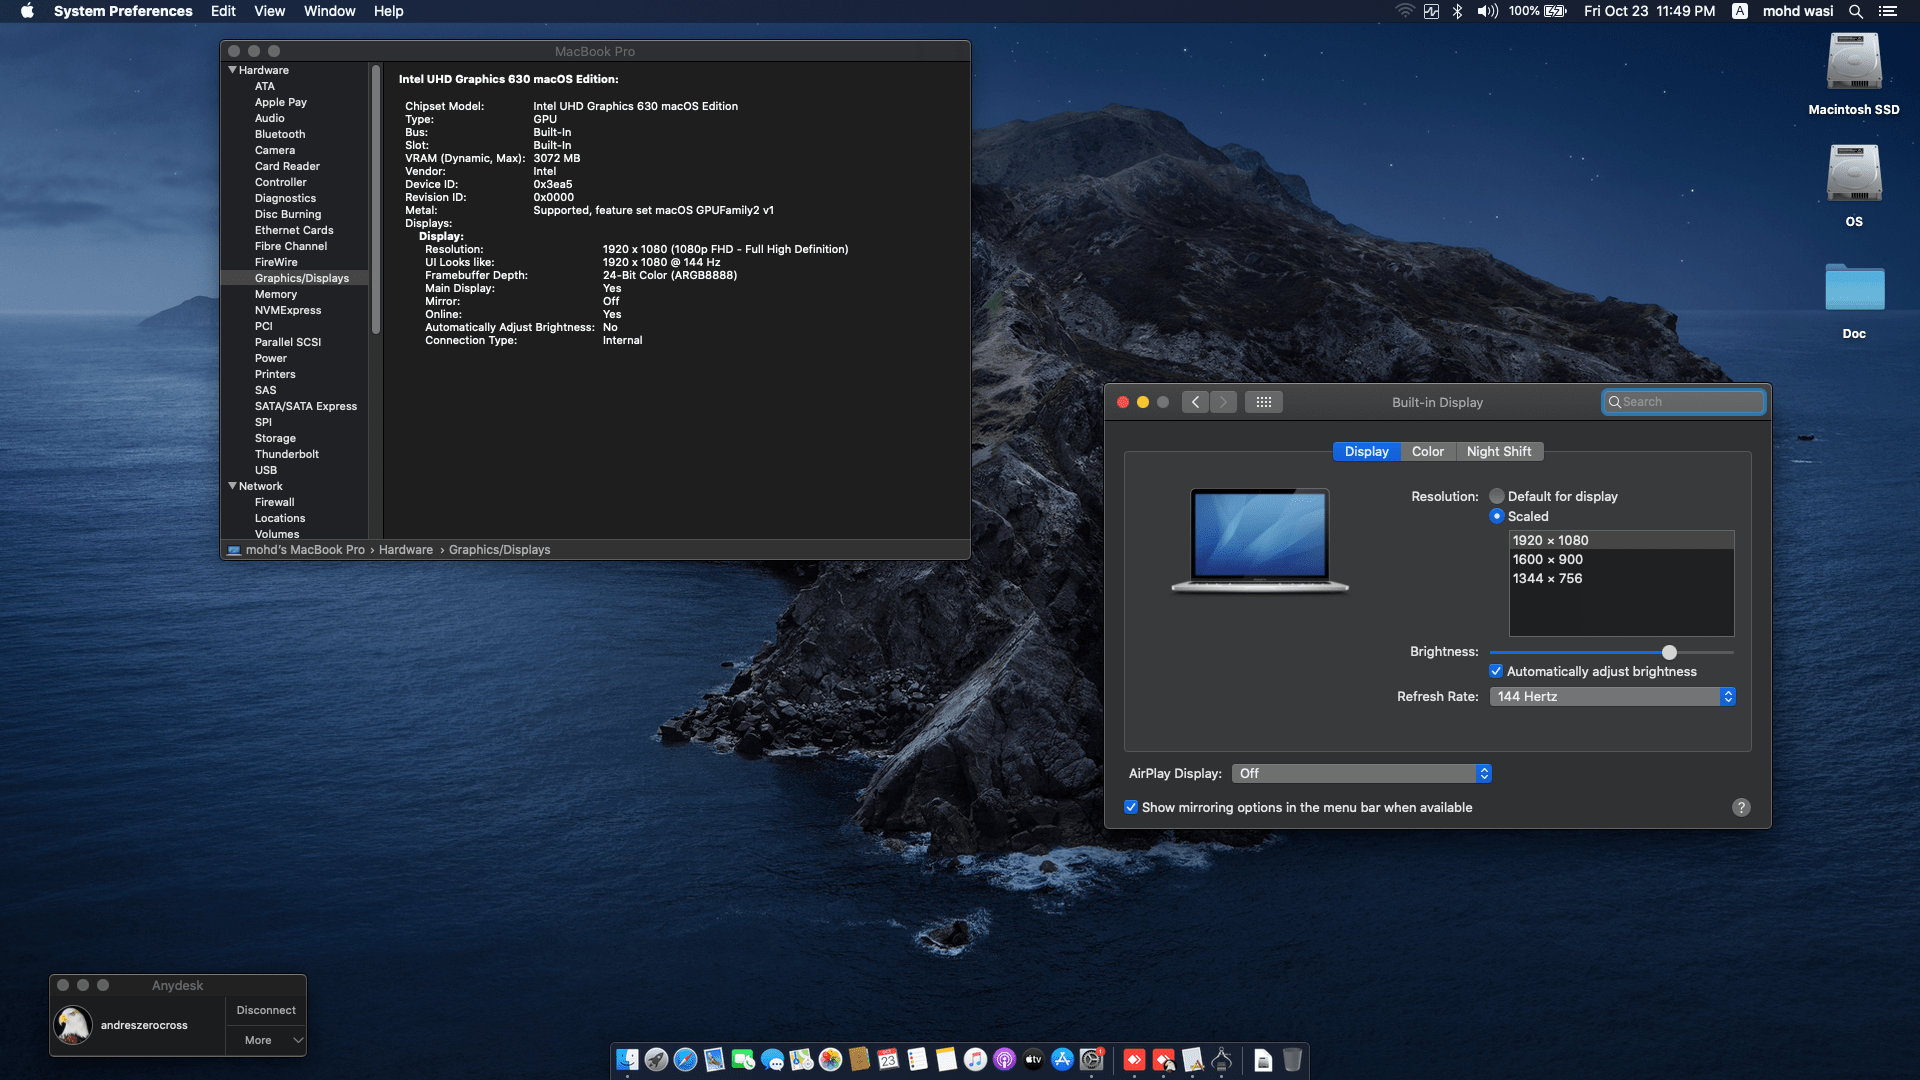
Task: Go back using the left chevron button
Action: pos(1195,402)
